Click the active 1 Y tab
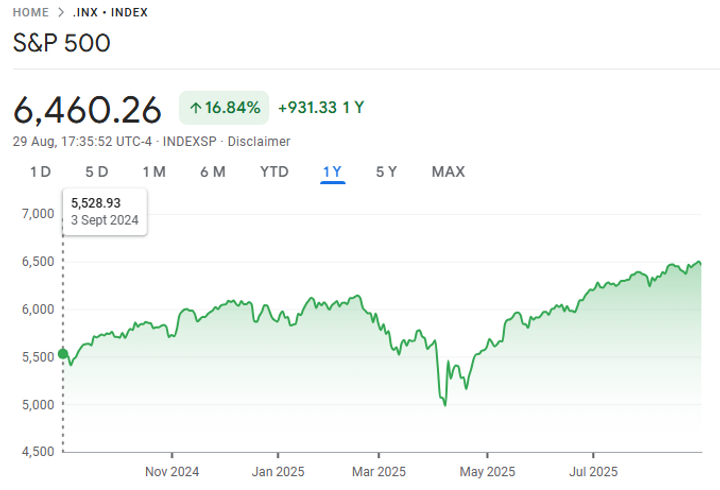720x490 pixels. pos(332,172)
